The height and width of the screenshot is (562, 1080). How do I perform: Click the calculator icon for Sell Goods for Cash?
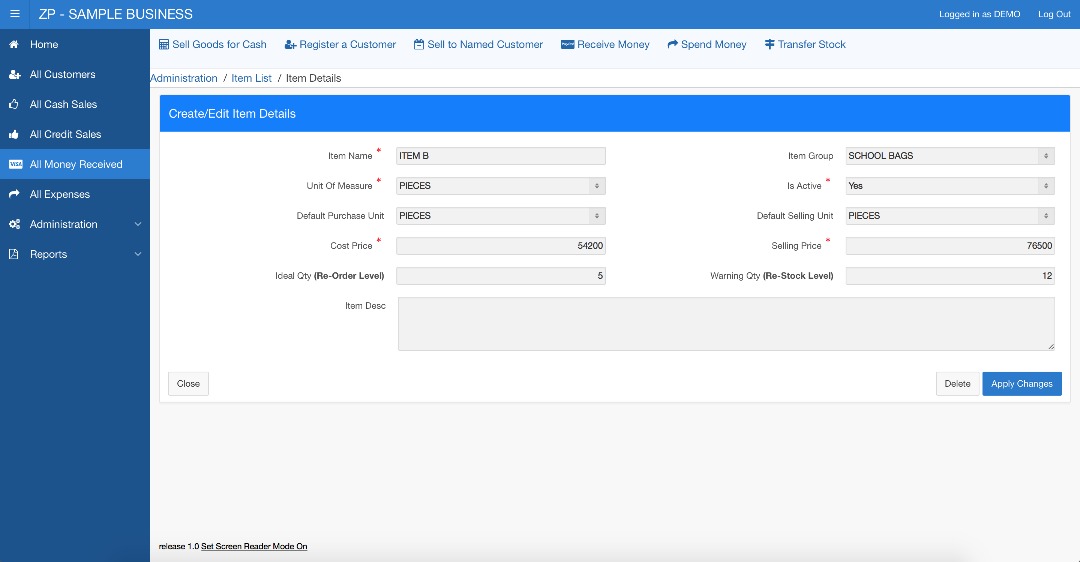164,44
